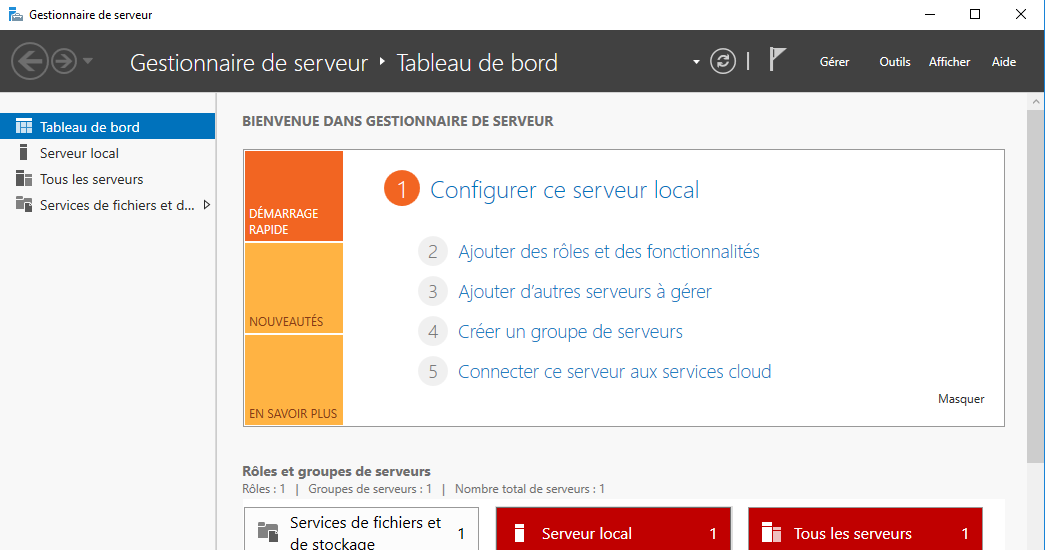Click the vertical scrollbar thumb

tap(1036, 287)
